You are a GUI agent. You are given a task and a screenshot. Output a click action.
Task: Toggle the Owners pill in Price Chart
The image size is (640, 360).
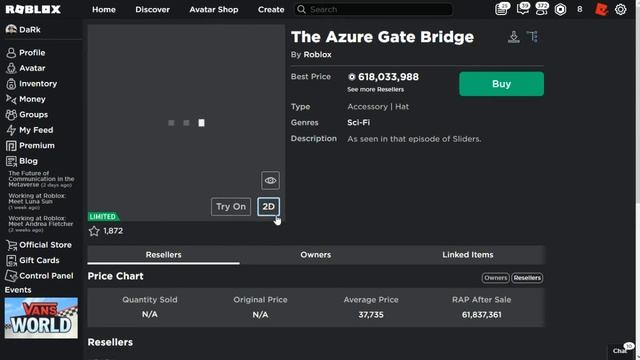click(x=495, y=278)
